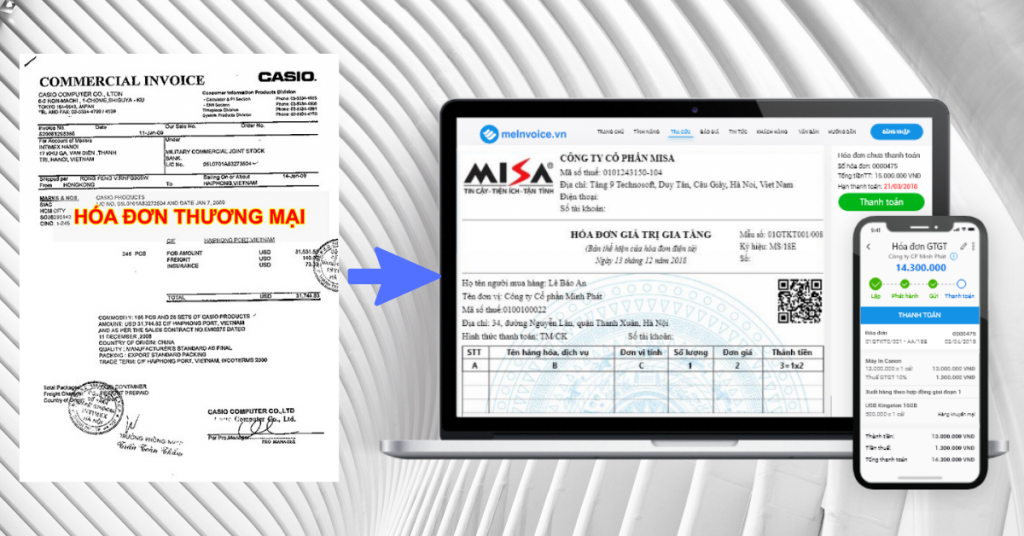Click the CÔNG TY CỔ PHẦN MISA heading
This screenshot has width=1024, height=536.
pyautogui.click(x=616, y=158)
